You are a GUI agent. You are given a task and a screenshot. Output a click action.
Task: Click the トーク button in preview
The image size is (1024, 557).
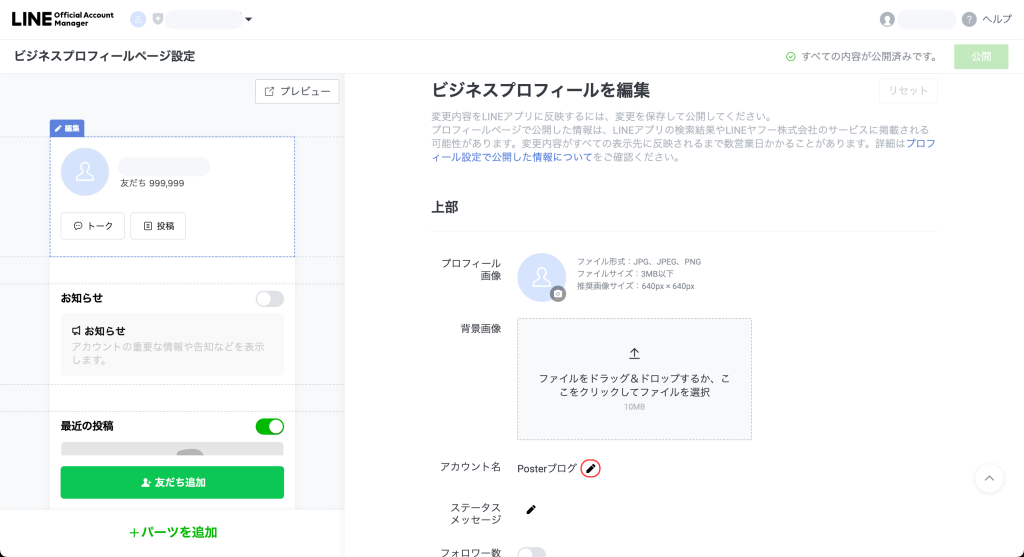[x=93, y=226]
